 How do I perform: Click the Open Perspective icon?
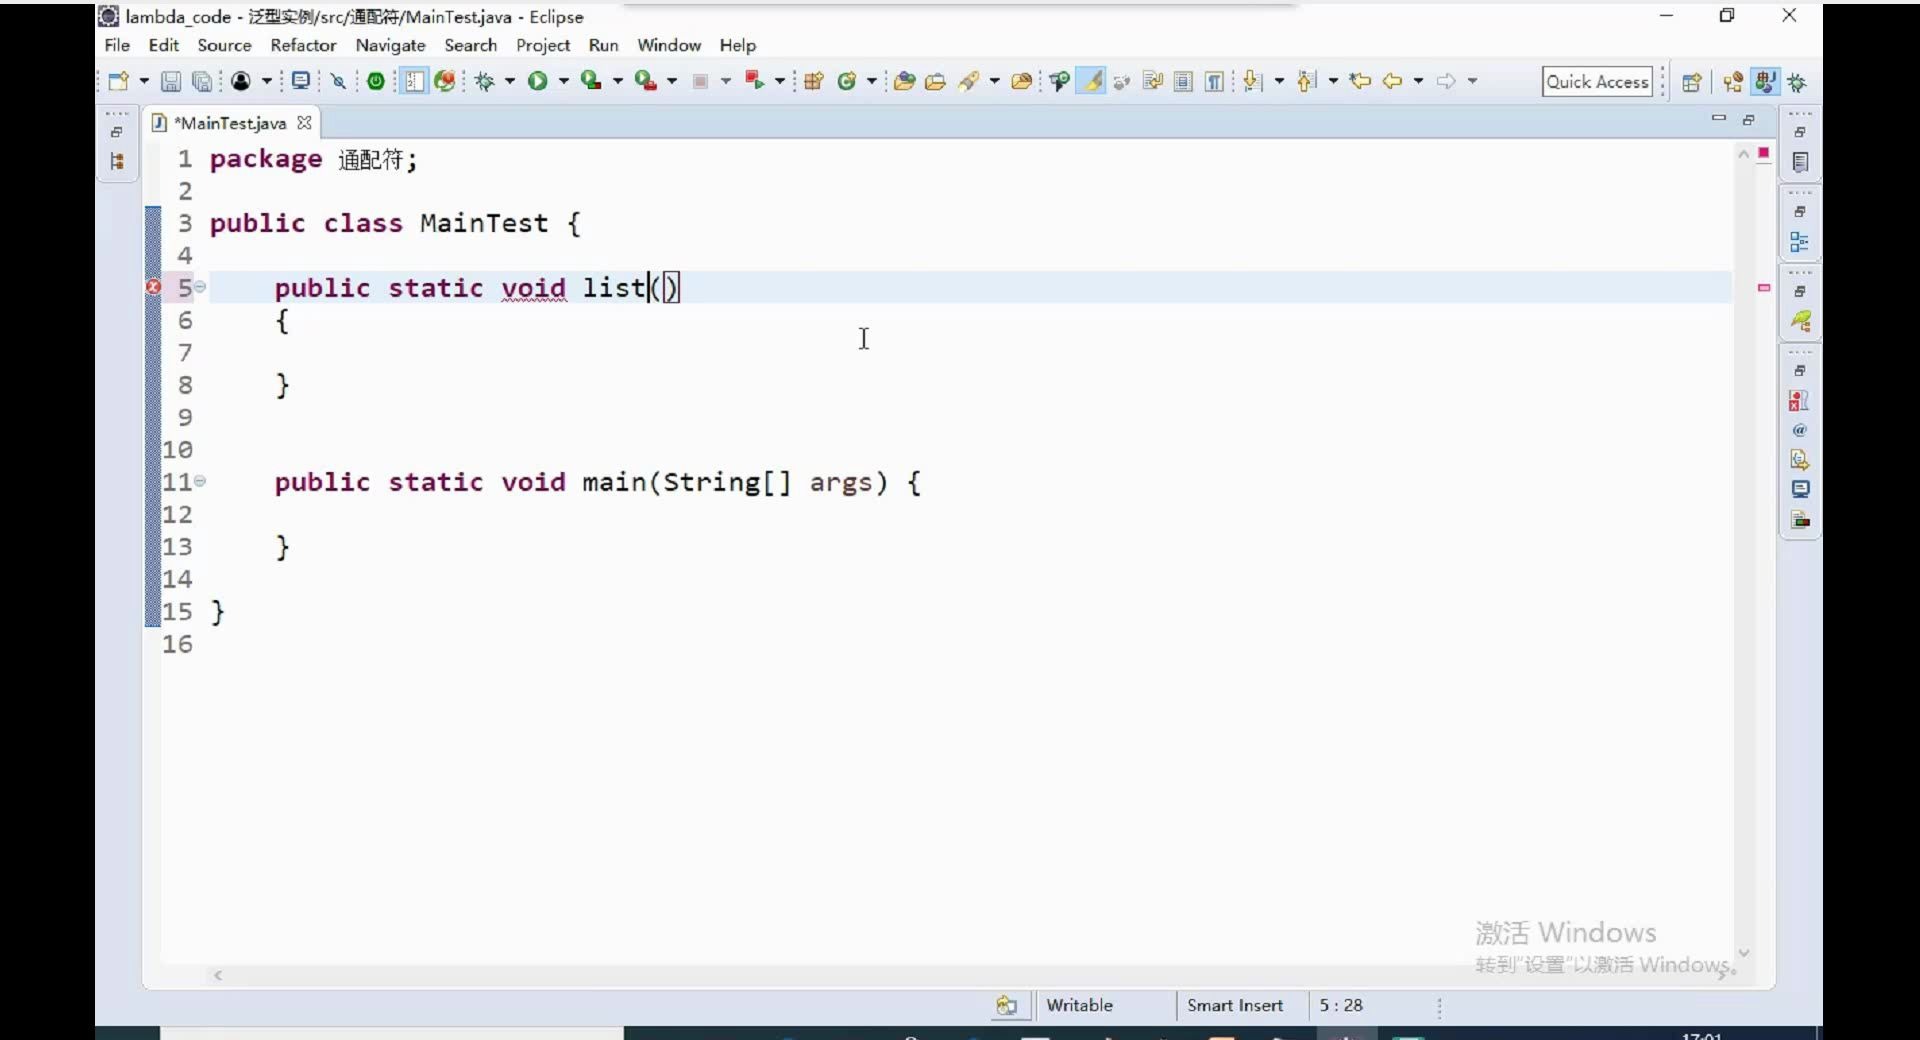pyautogui.click(x=1692, y=82)
